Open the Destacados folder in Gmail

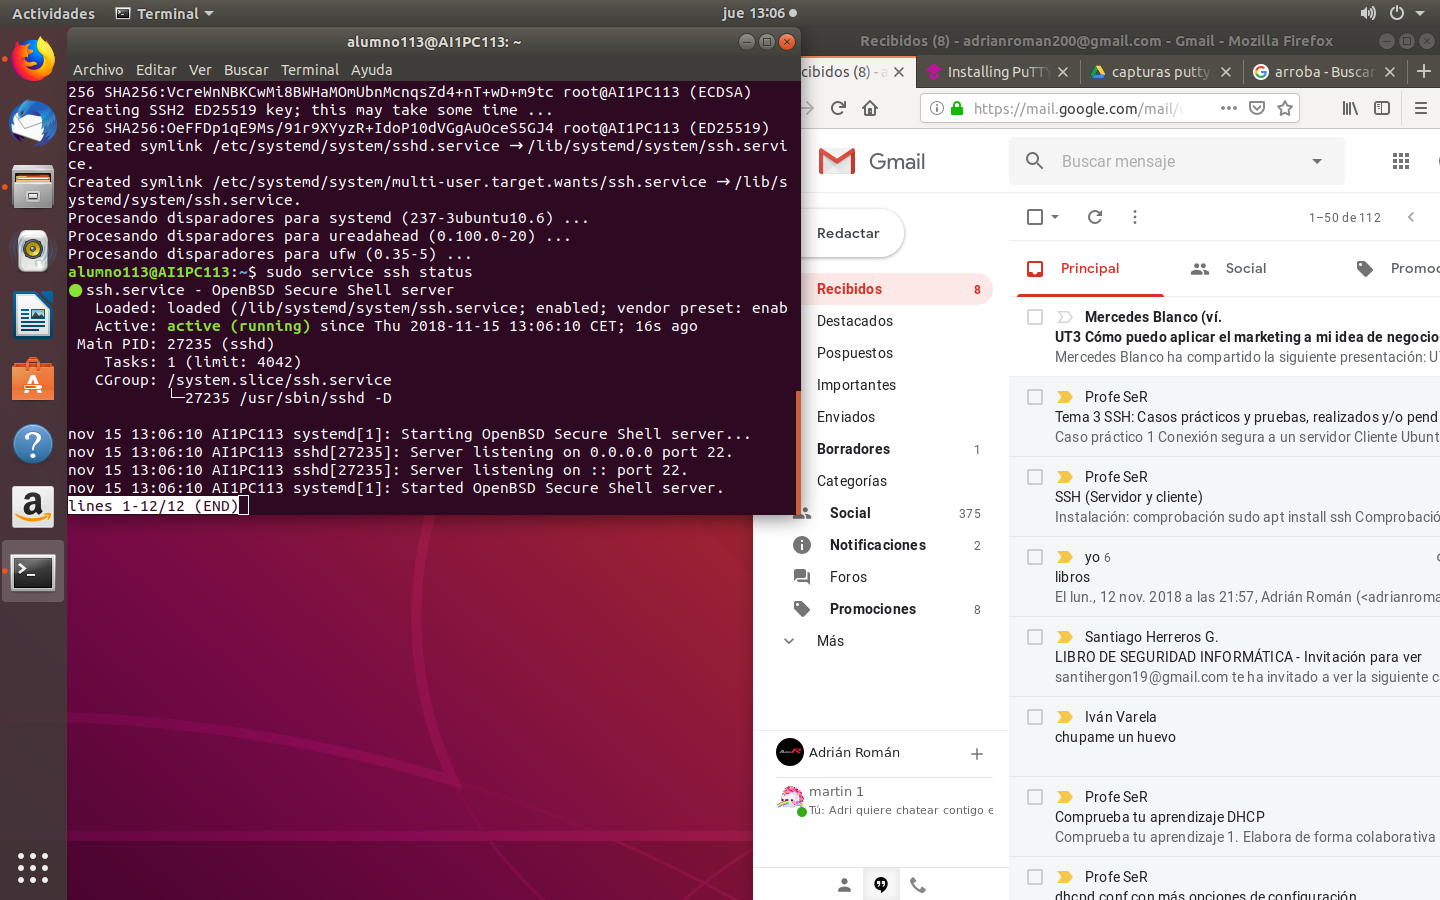855,321
